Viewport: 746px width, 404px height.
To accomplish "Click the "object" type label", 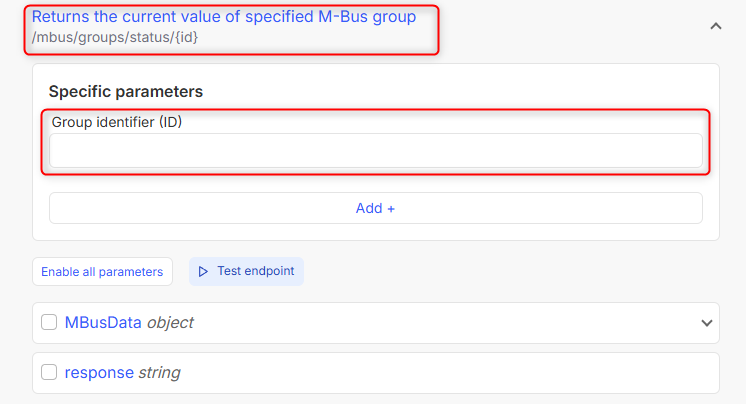I will tap(170, 323).
